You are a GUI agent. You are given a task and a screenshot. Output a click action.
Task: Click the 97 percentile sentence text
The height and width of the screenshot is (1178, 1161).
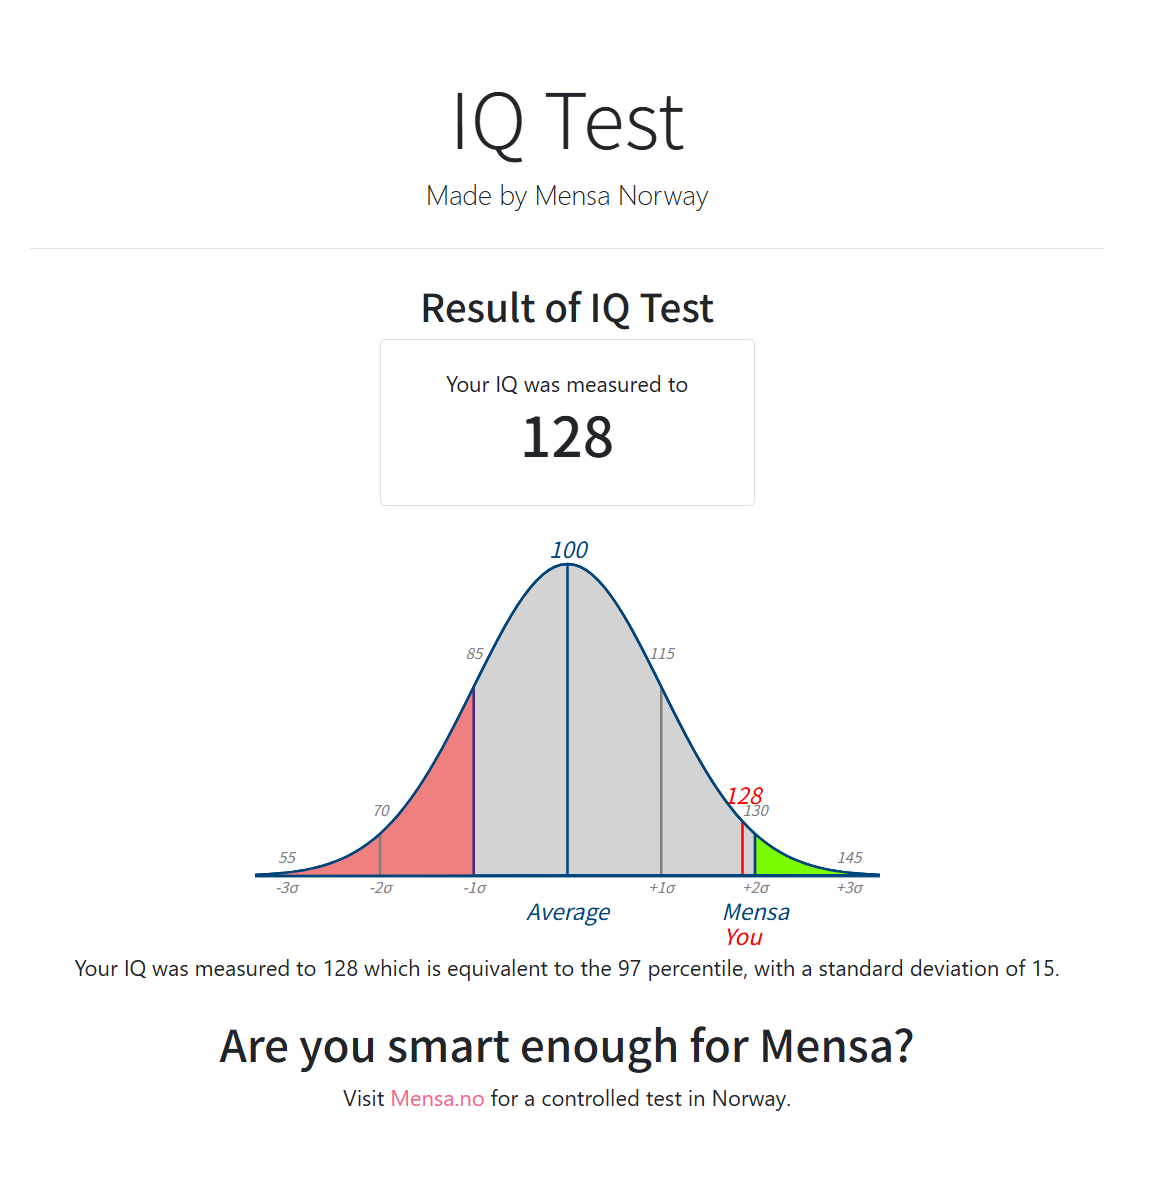(567, 968)
